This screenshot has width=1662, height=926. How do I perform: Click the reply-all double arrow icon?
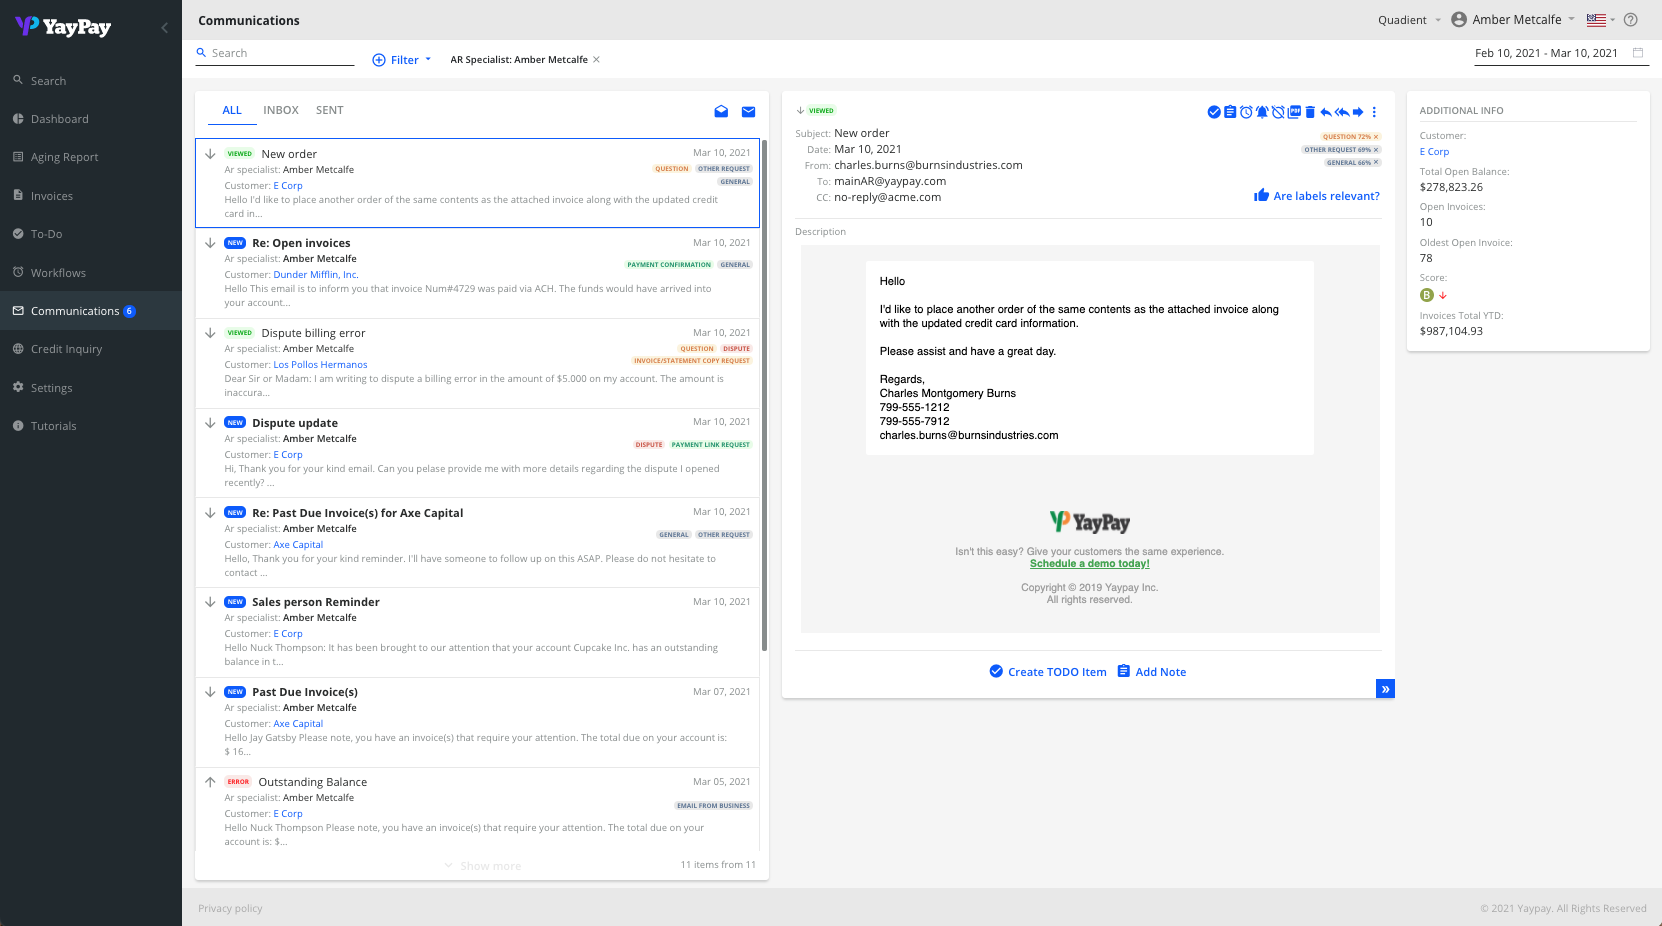(x=1342, y=112)
